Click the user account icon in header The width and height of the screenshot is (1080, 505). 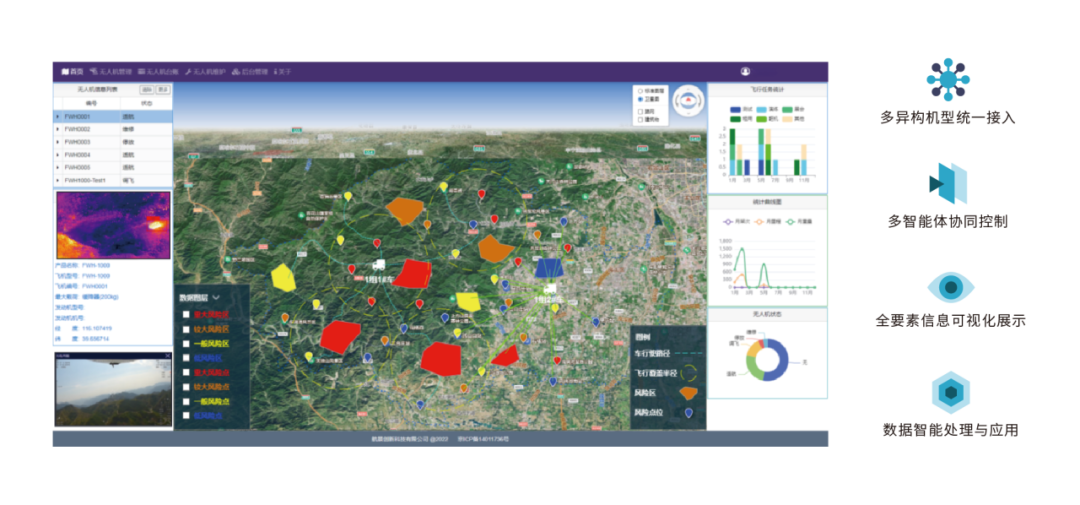click(745, 72)
